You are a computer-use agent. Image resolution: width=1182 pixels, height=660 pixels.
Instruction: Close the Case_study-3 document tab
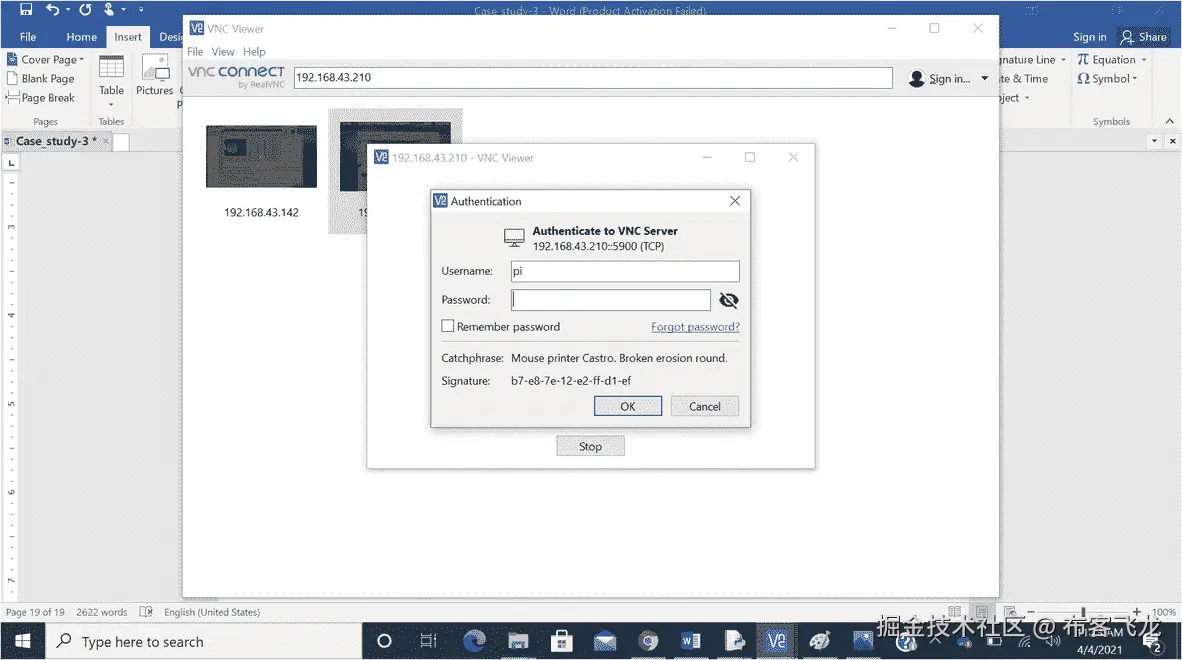(106, 141)
